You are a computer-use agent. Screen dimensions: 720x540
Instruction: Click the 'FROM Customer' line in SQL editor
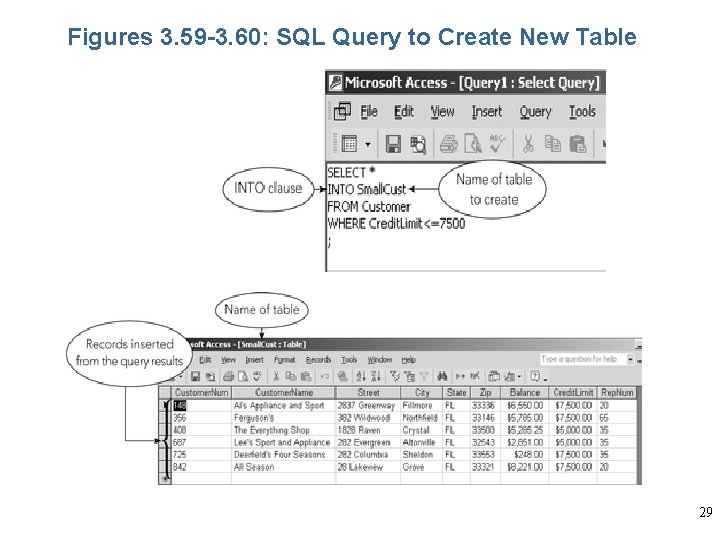369,207
